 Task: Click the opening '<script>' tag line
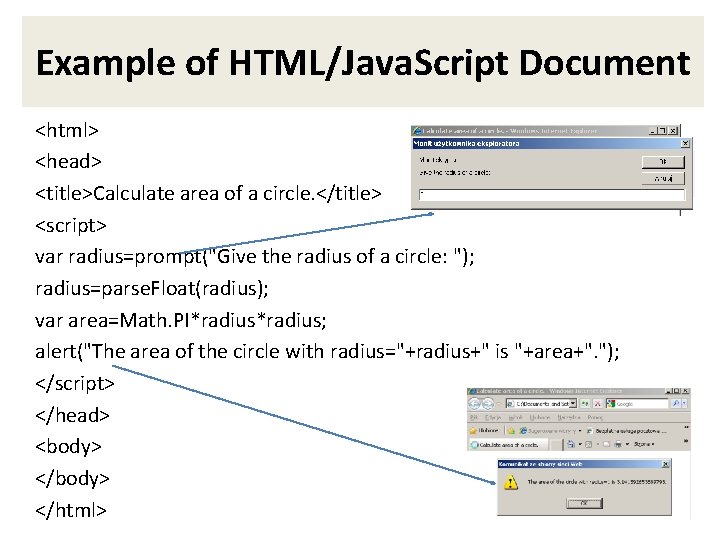click(71, 225)
